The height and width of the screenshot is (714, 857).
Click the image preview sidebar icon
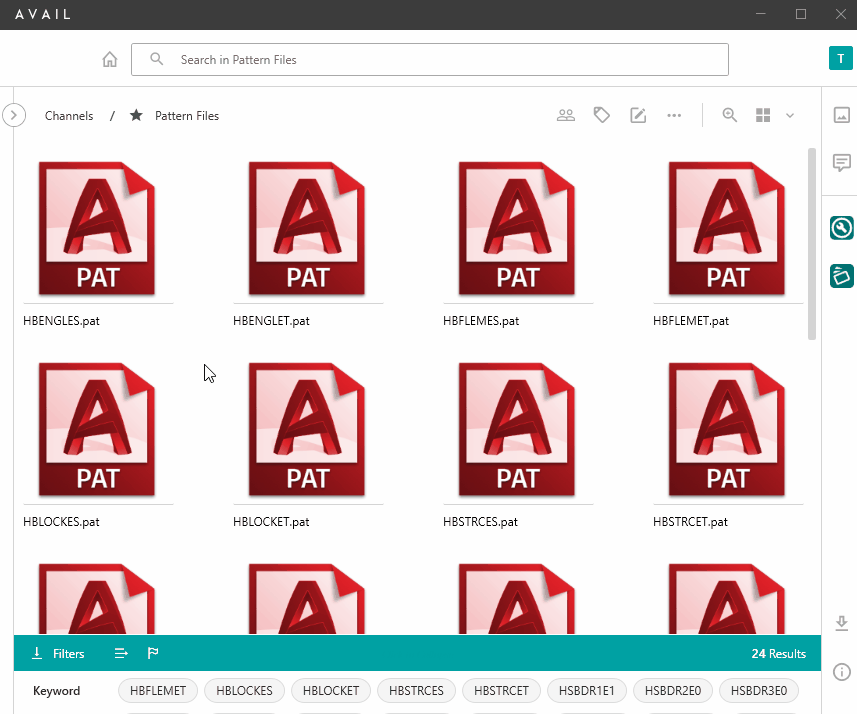841,115
